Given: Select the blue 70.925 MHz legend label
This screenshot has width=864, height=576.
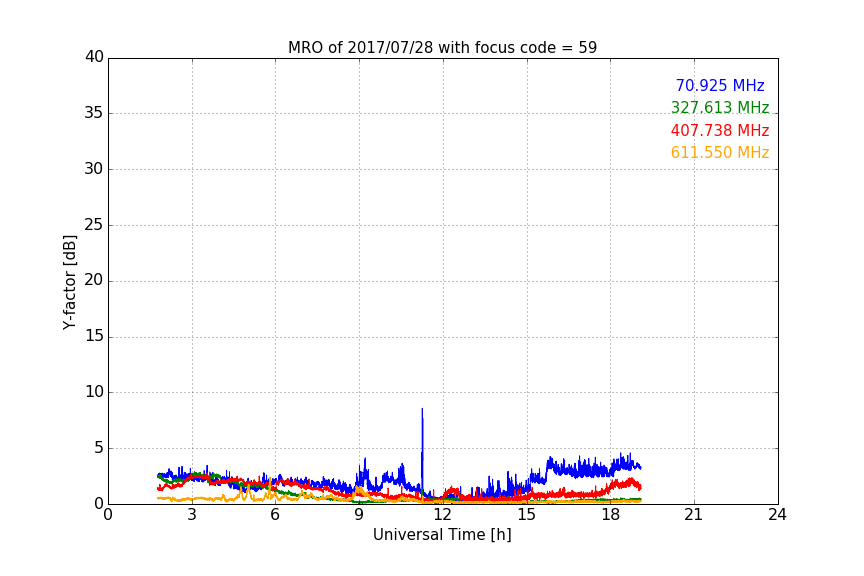Looking at the screenshot, I should [720, 85].
